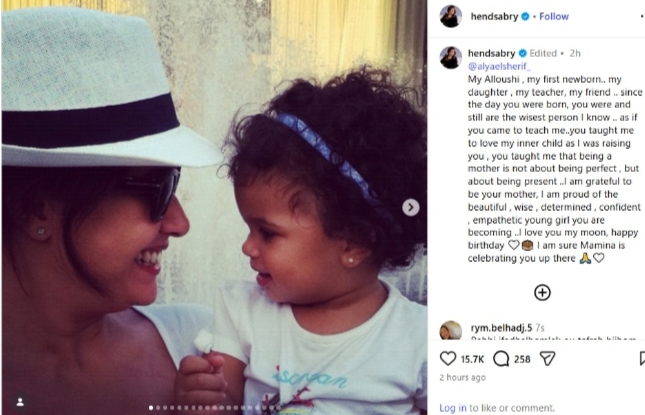This screenshot has width=645, height=415.
Task: Click the 2 hours ago timestamp
Action: click(462, 377)
